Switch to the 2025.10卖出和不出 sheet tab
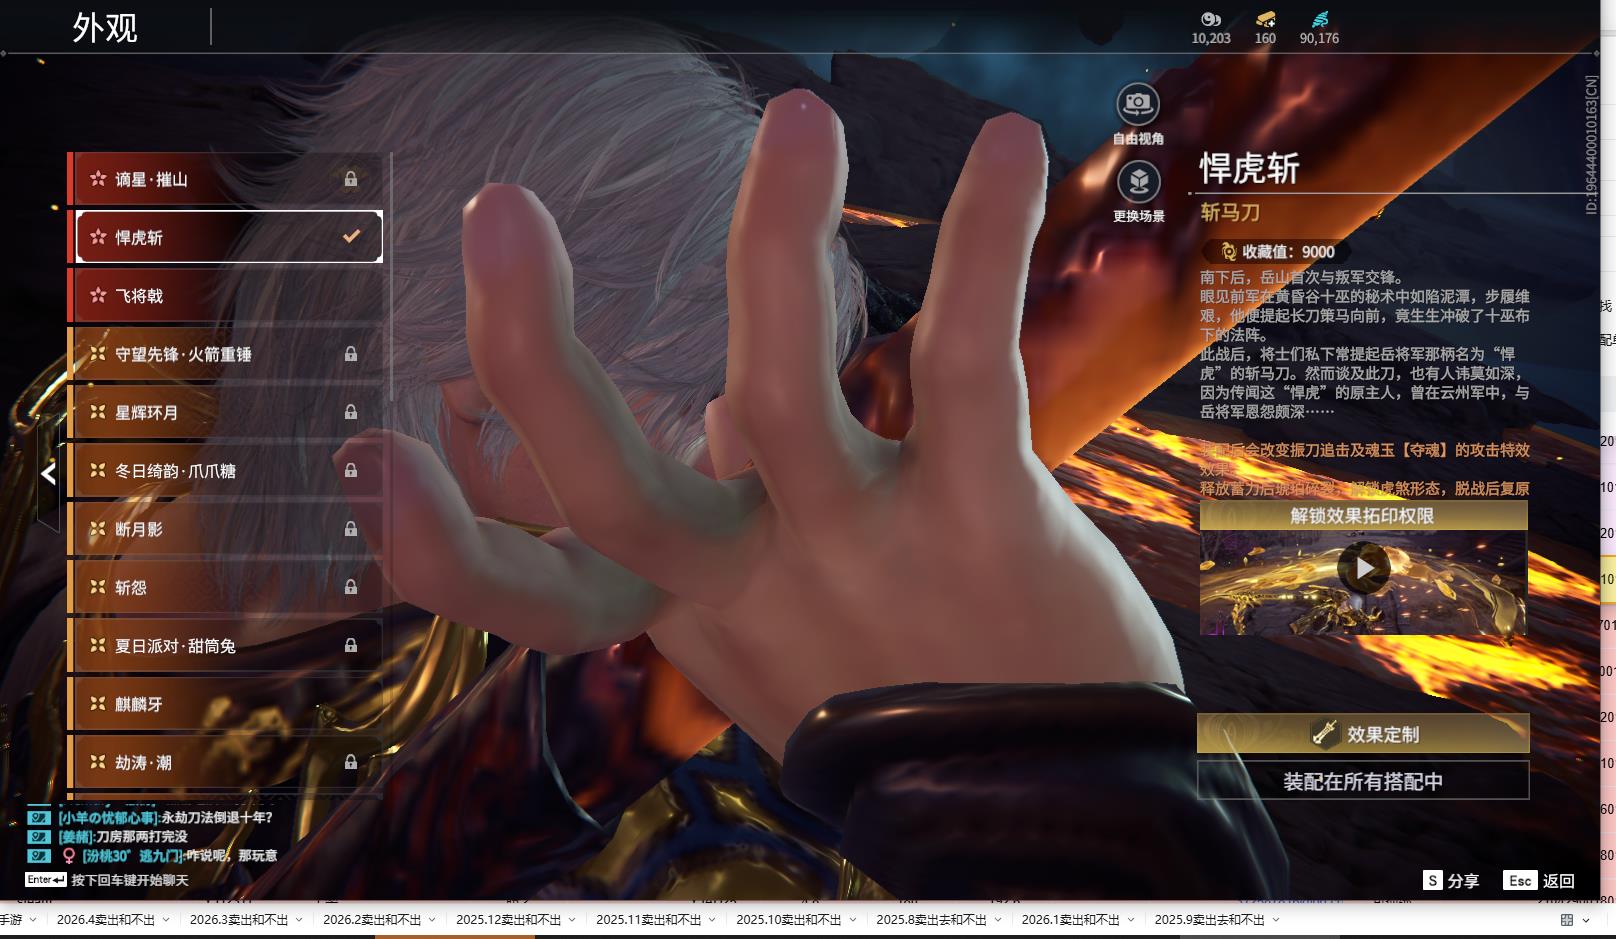Viewport: 1616px width, 939px height. 788,920
